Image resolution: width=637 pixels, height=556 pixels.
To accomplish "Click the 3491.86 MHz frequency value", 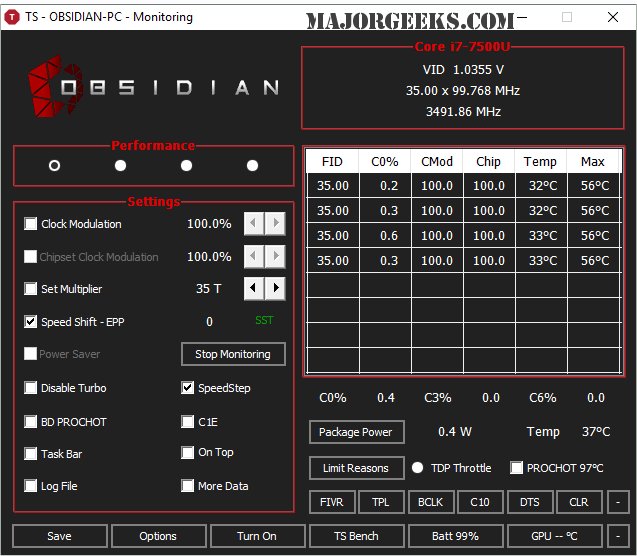I will [463, 111].
